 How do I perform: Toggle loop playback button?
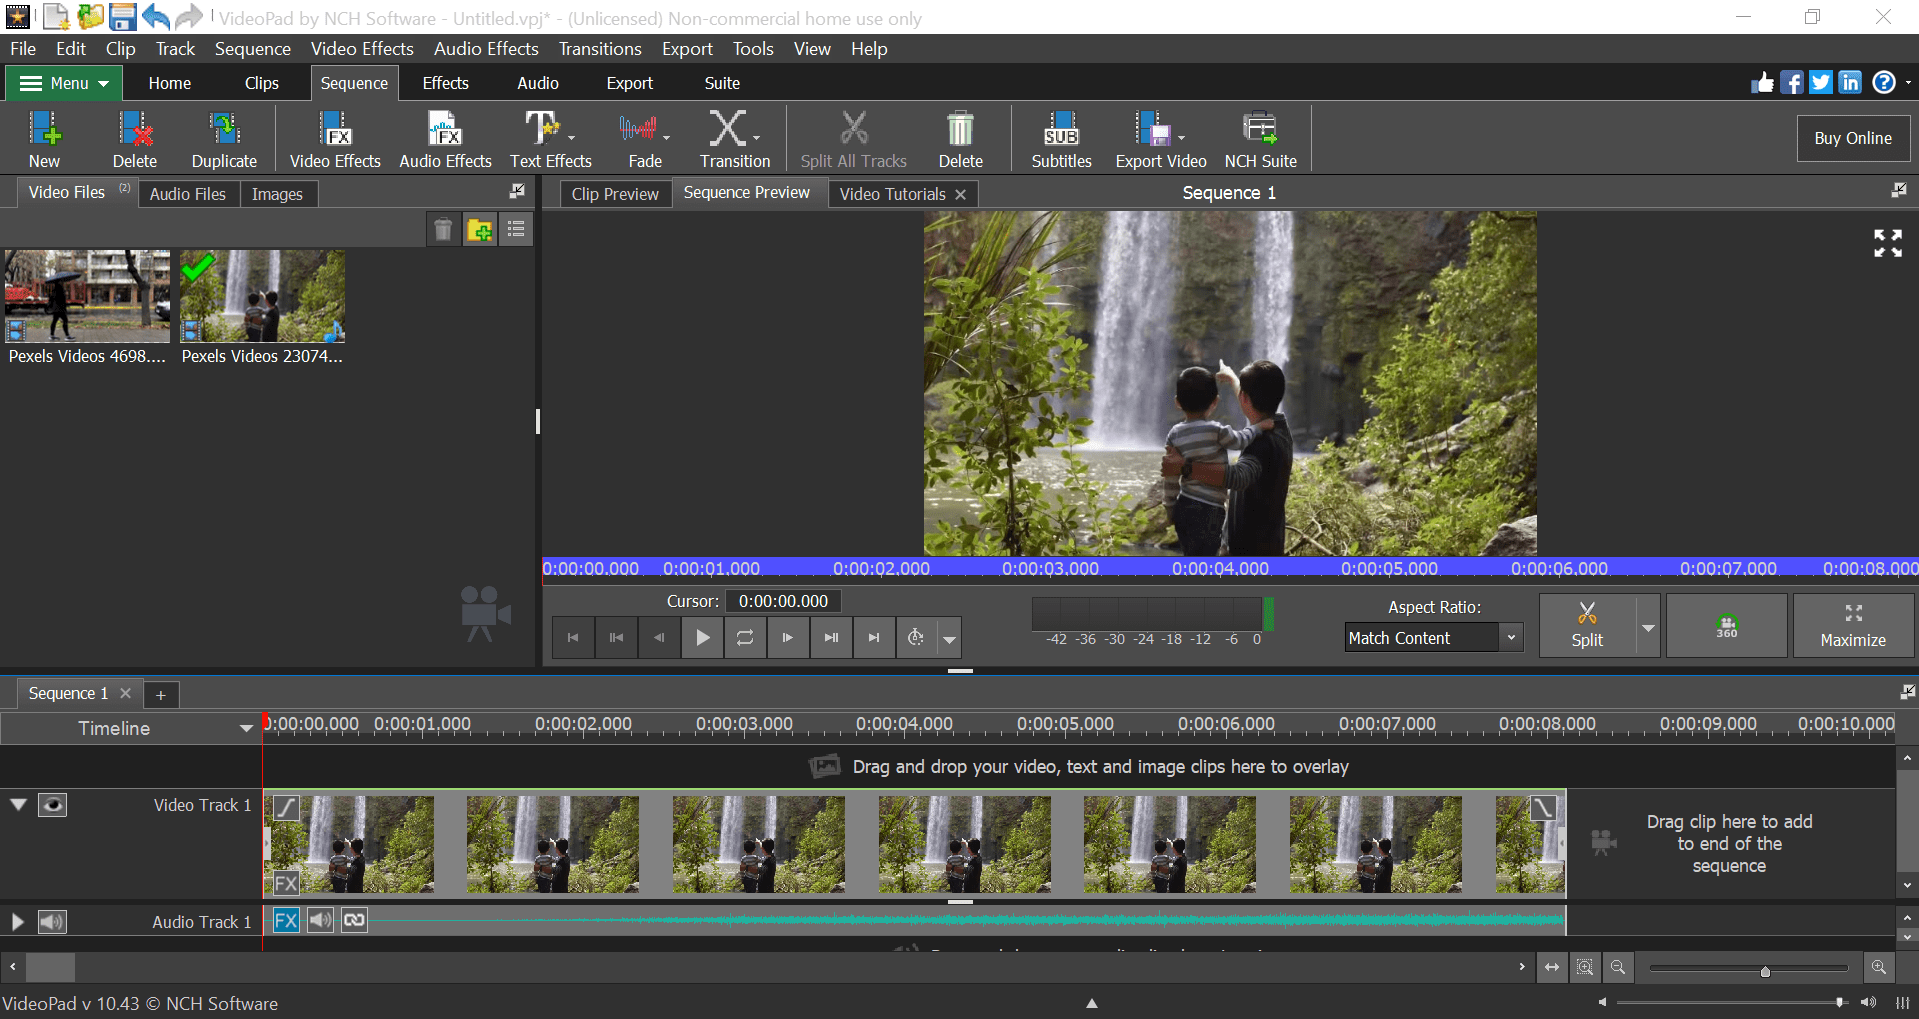click(745, 638)
